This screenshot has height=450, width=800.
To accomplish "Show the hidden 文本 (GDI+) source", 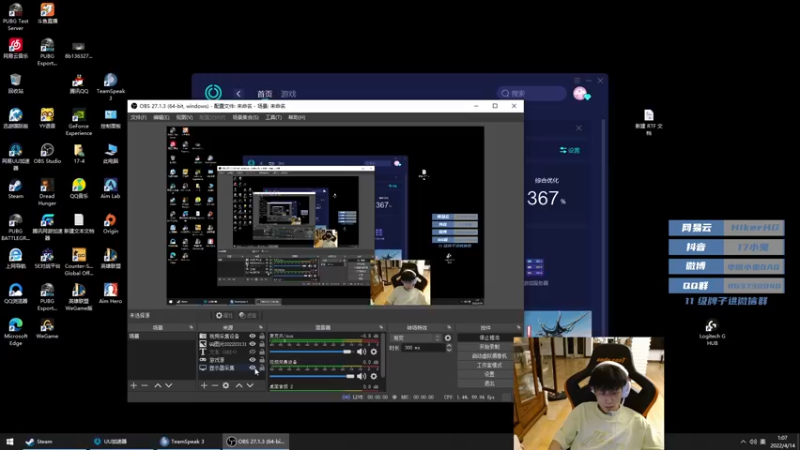I will click(252, 352).
